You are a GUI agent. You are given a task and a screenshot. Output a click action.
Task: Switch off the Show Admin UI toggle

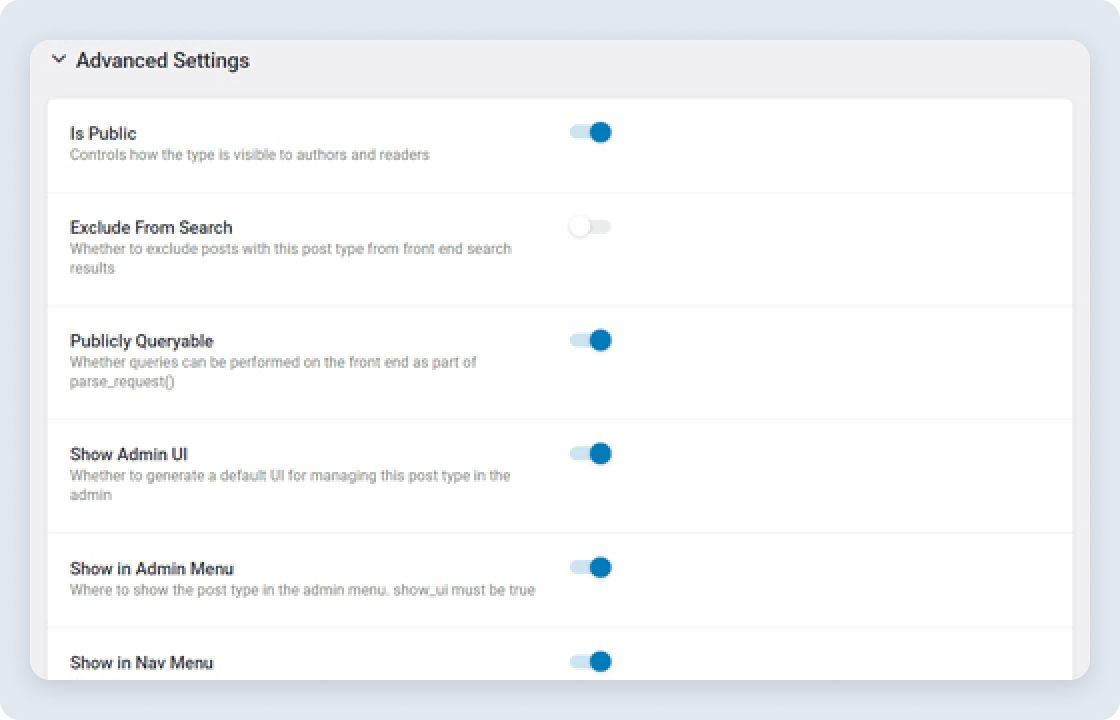(591, 454)
